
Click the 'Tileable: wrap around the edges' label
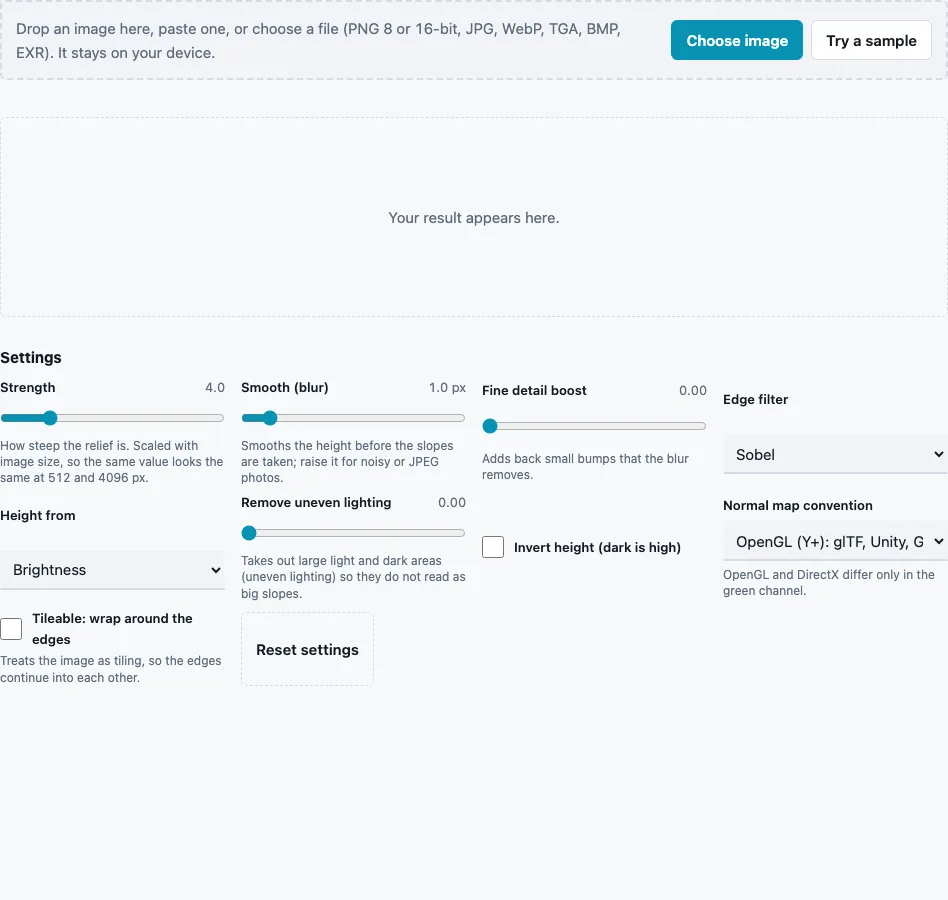(x=112, y=629)
